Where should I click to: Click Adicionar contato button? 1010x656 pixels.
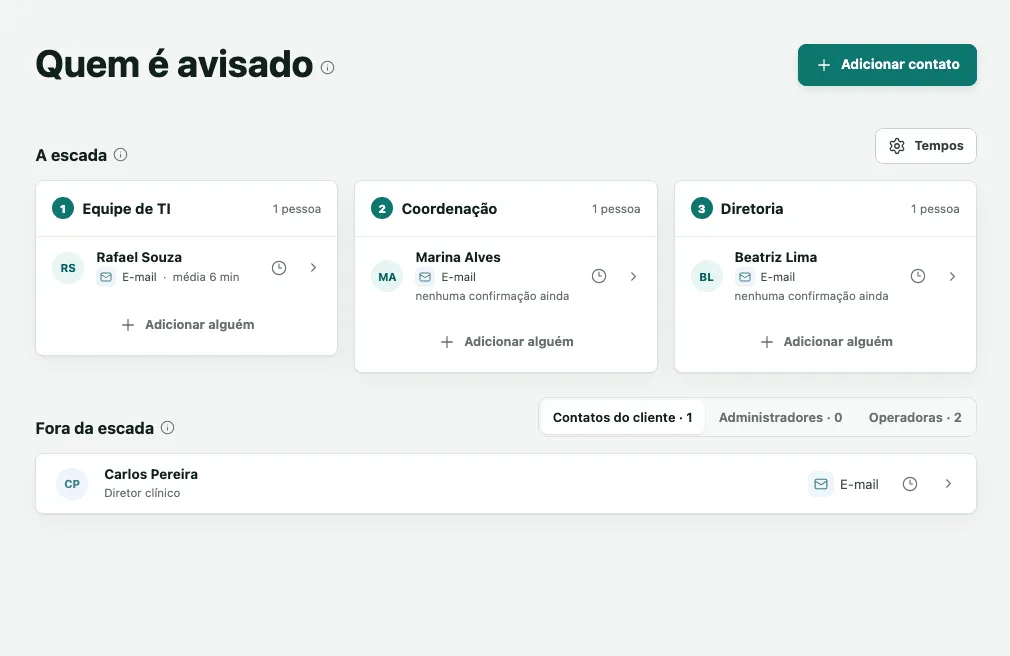[887, 64]
